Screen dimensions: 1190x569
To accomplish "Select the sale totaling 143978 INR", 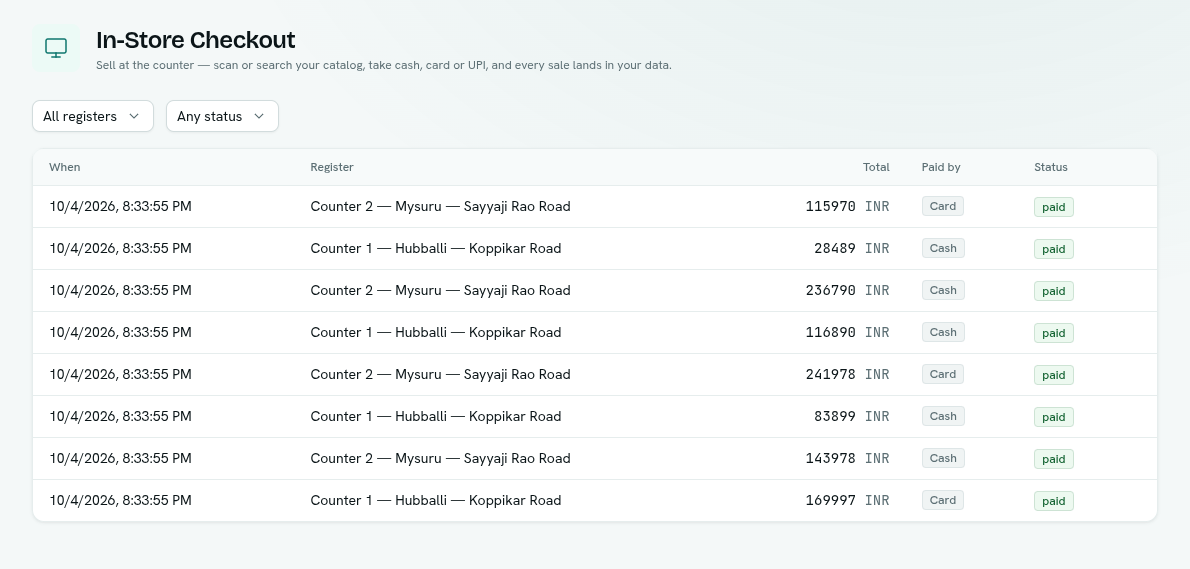I will pos(595,458).
